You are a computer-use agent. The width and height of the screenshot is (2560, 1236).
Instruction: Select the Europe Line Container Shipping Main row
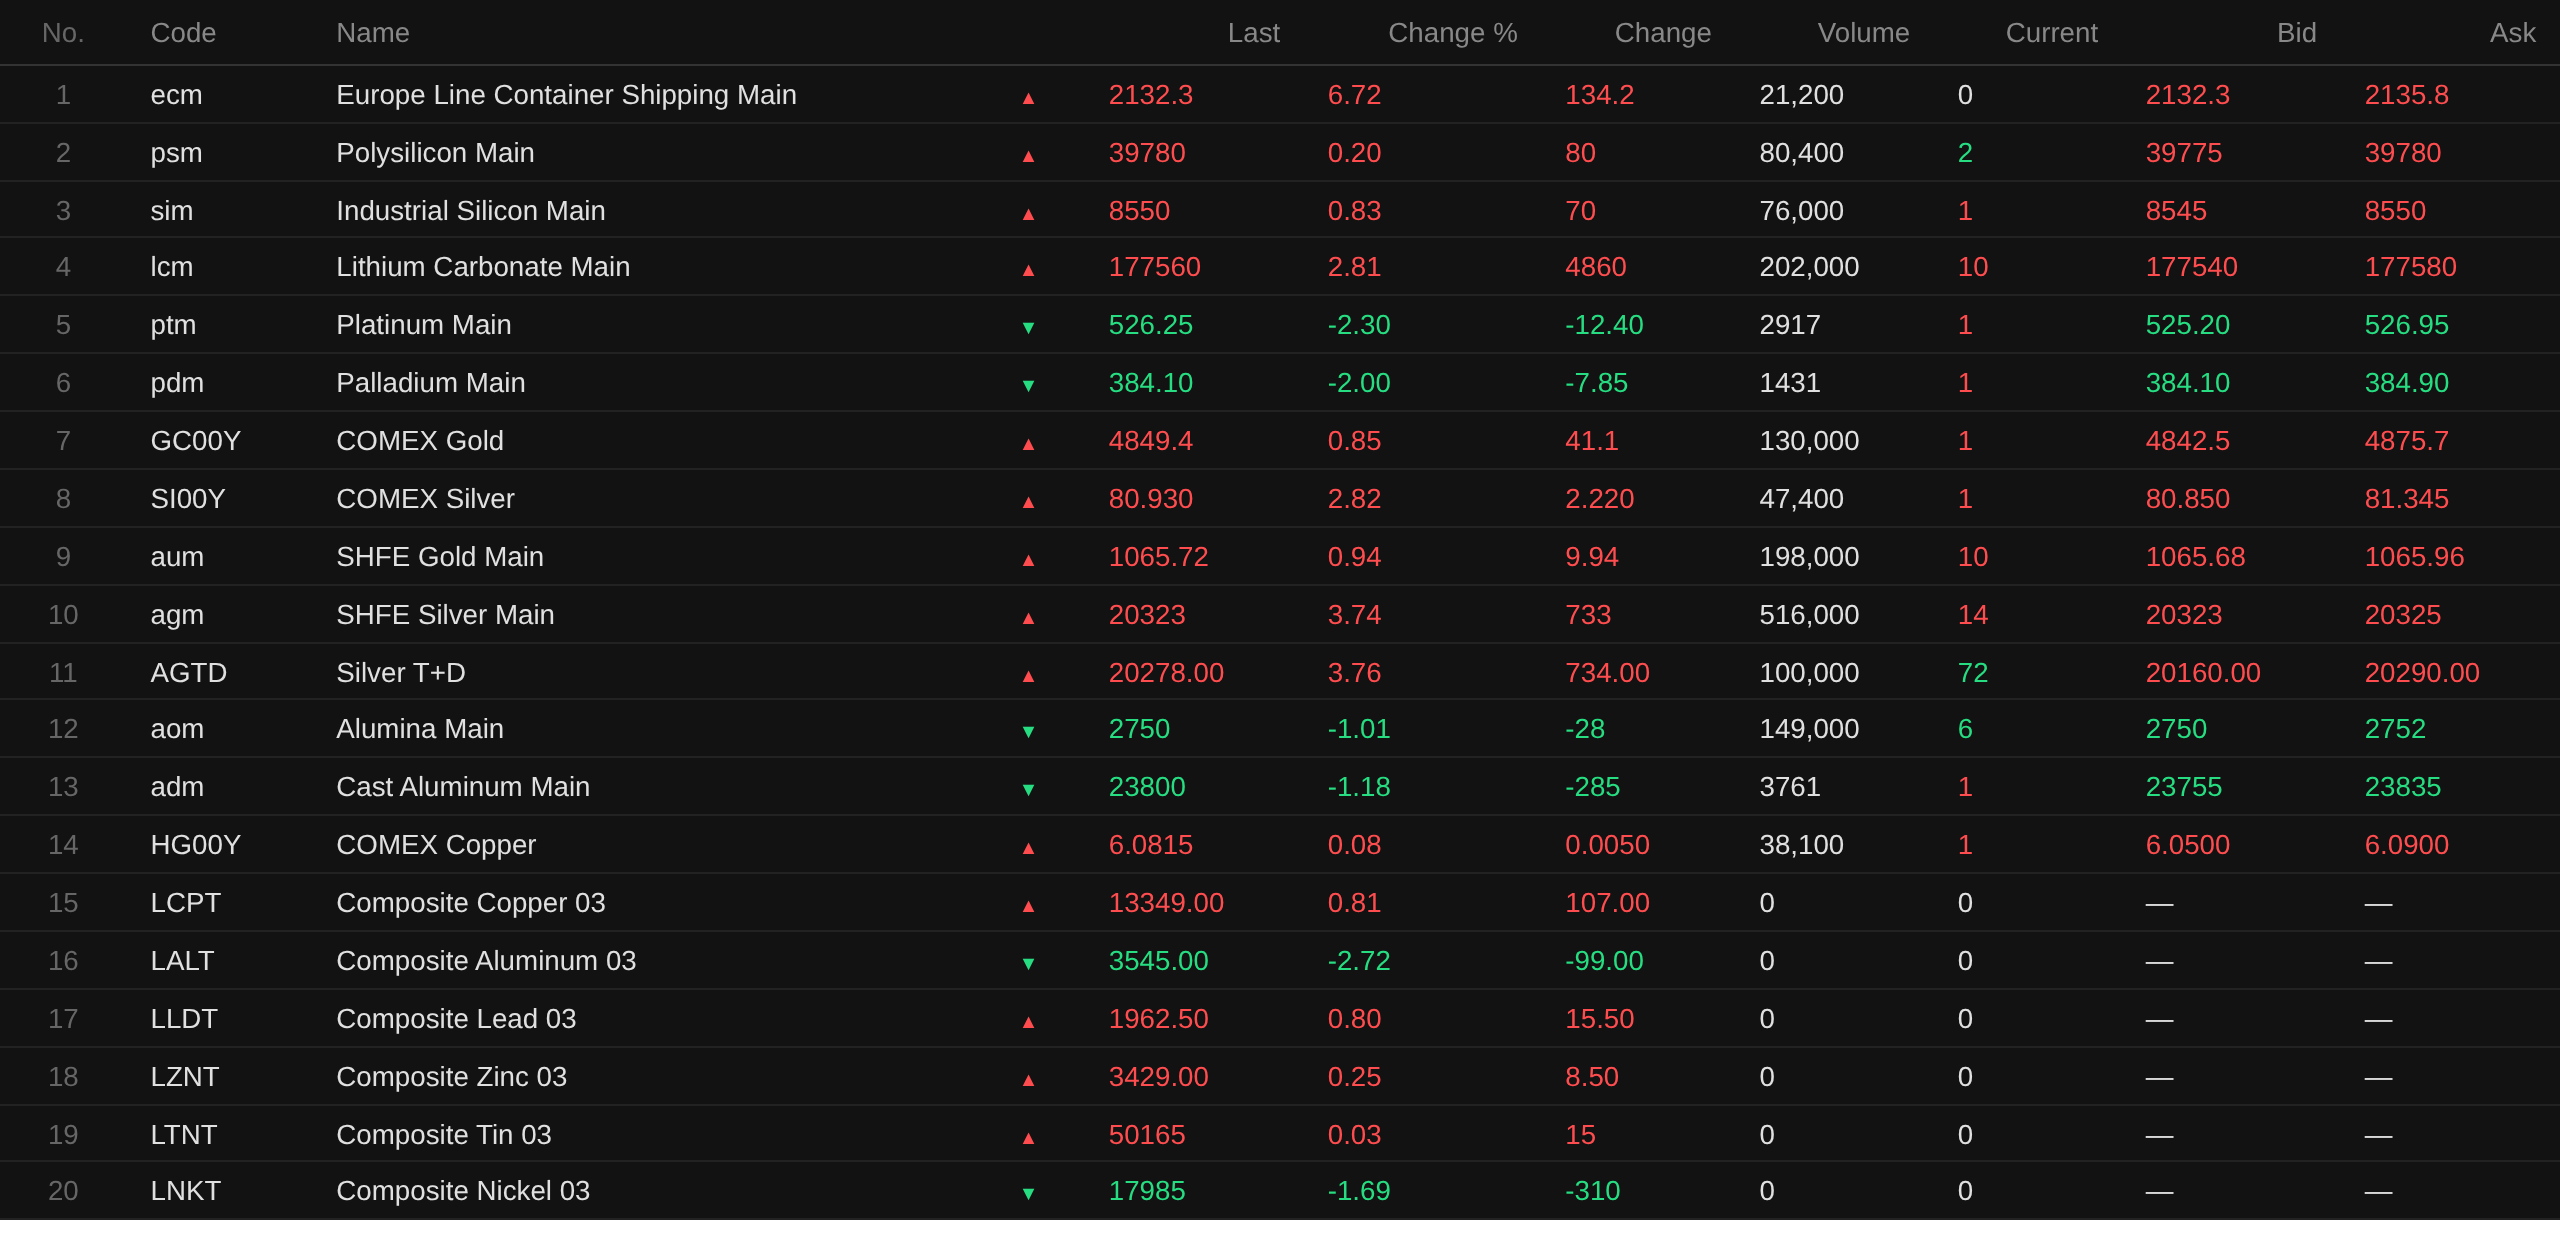[566, 95]
